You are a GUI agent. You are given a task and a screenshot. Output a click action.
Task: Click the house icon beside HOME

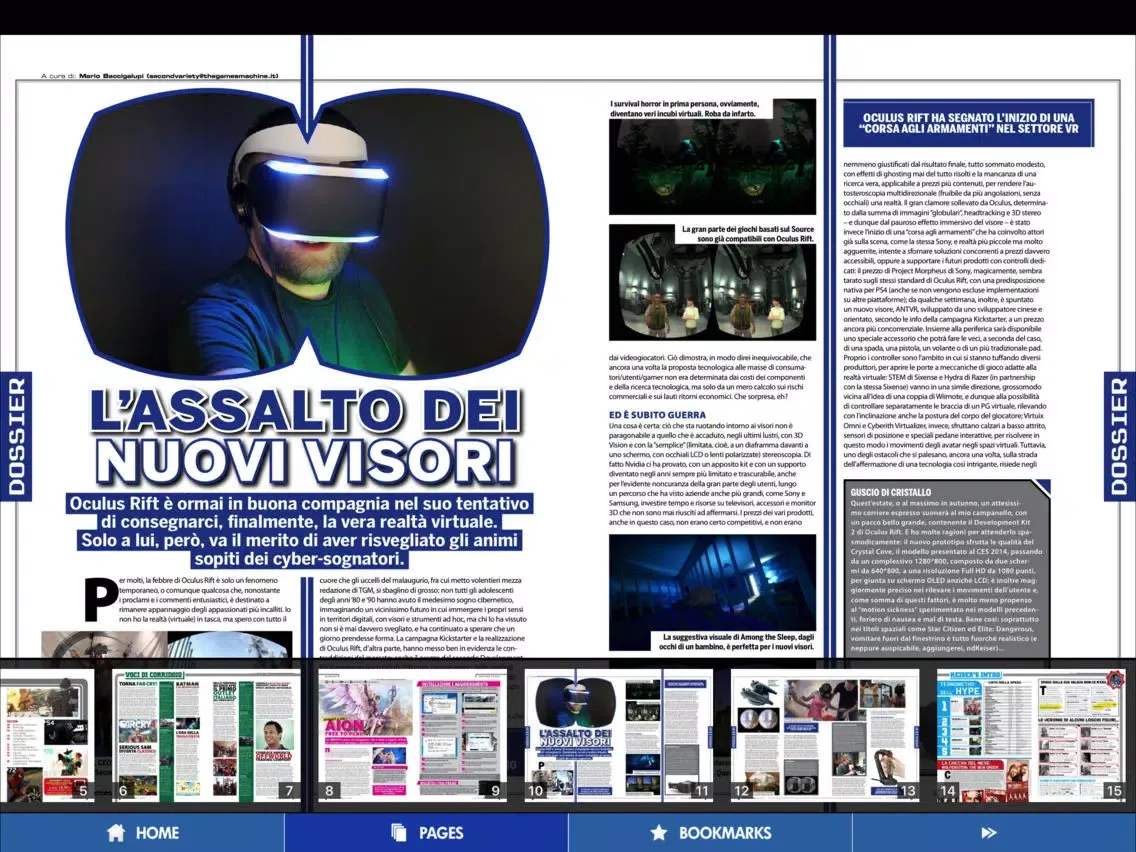pyautogui.click(x=116, y=832)
